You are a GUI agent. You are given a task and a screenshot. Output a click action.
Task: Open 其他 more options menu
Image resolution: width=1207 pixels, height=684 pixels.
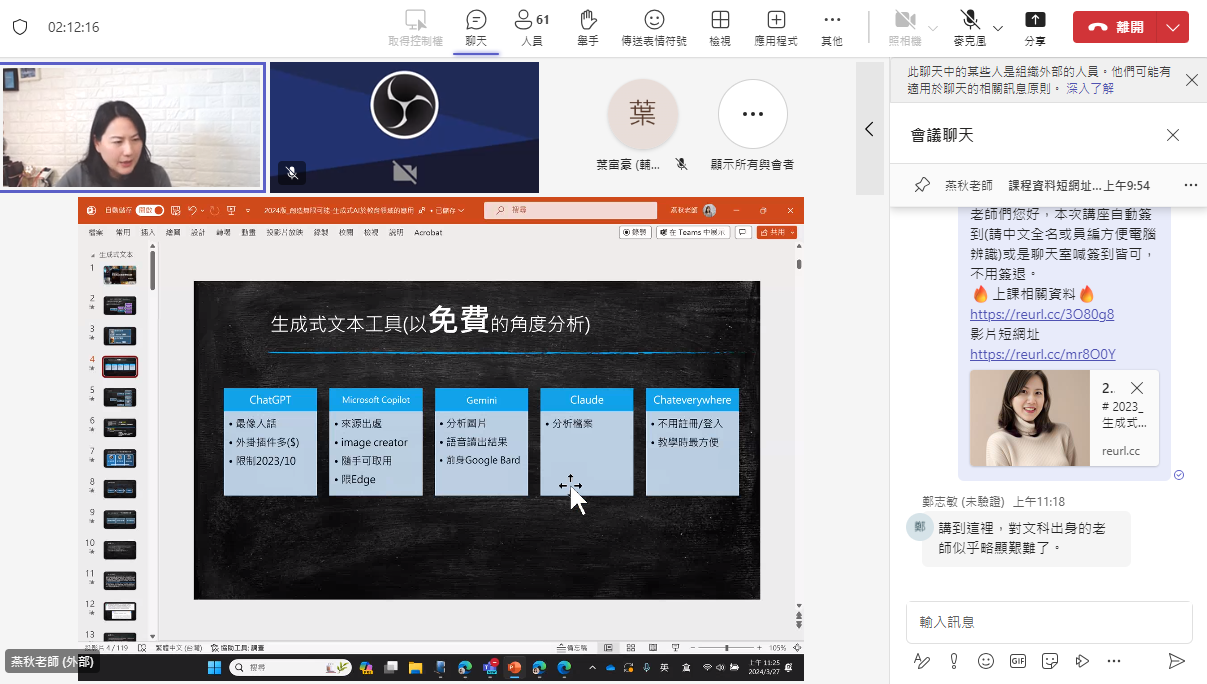[x=832, y=28]
